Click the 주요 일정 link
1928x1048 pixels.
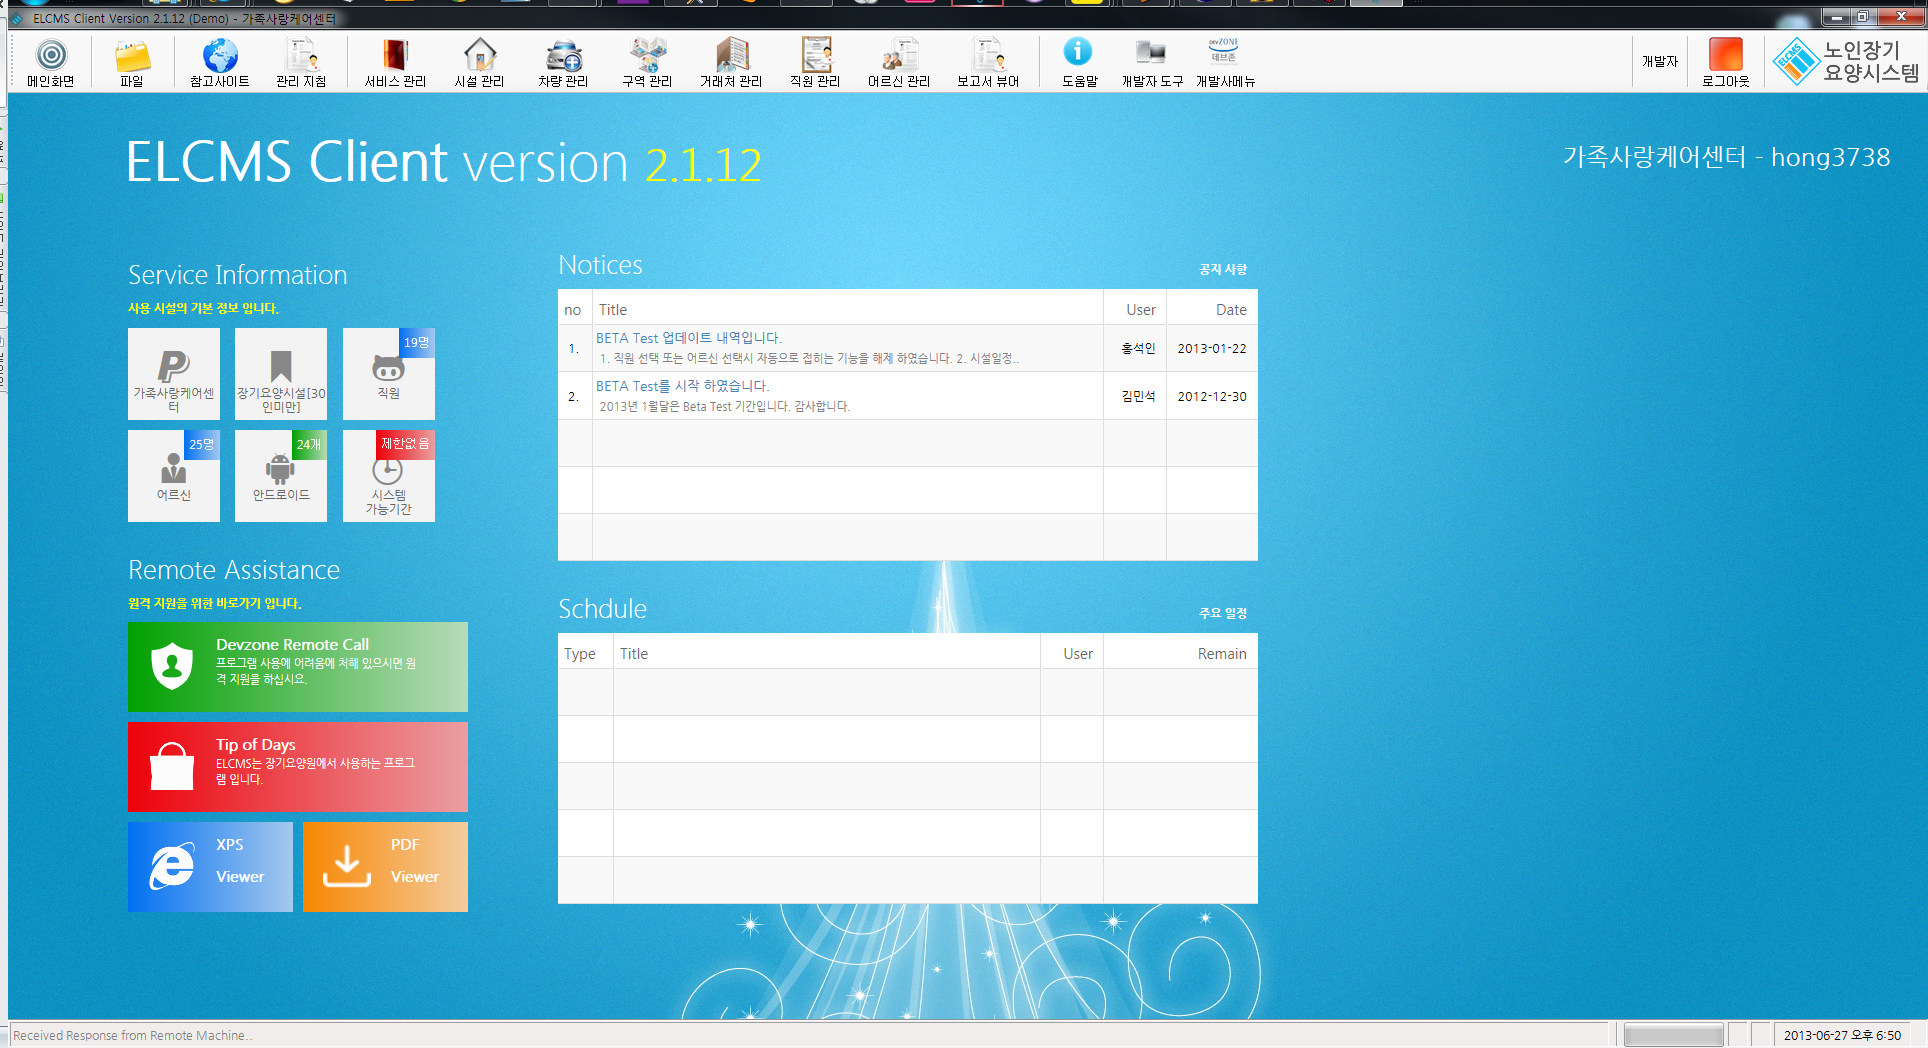pyautogui.click(x=1223, y=613)
